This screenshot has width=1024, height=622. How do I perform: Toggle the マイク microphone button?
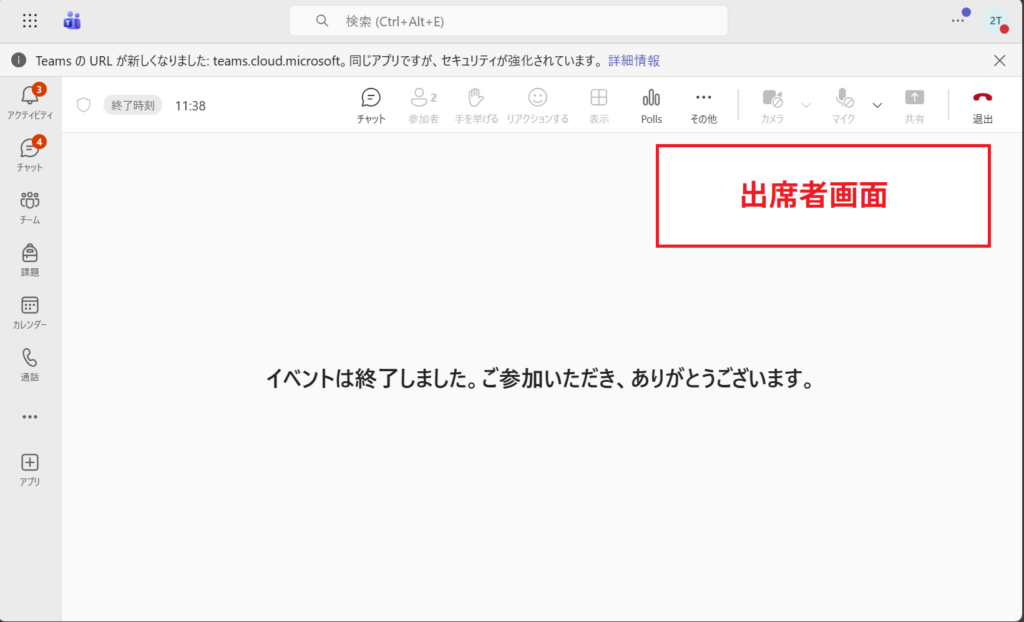tap(844, 104)
